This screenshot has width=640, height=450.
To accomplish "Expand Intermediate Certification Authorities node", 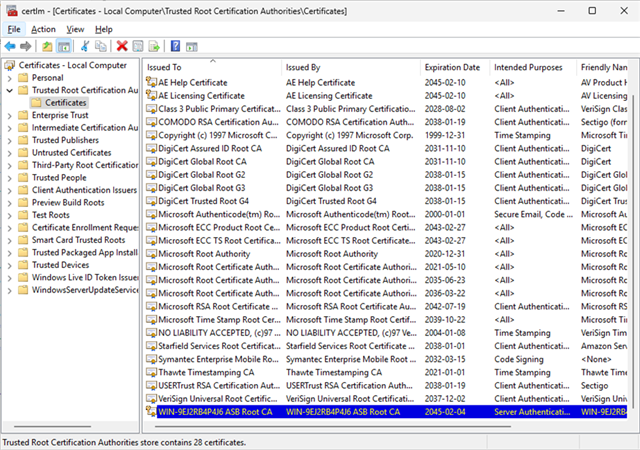I will pos(10,128).
